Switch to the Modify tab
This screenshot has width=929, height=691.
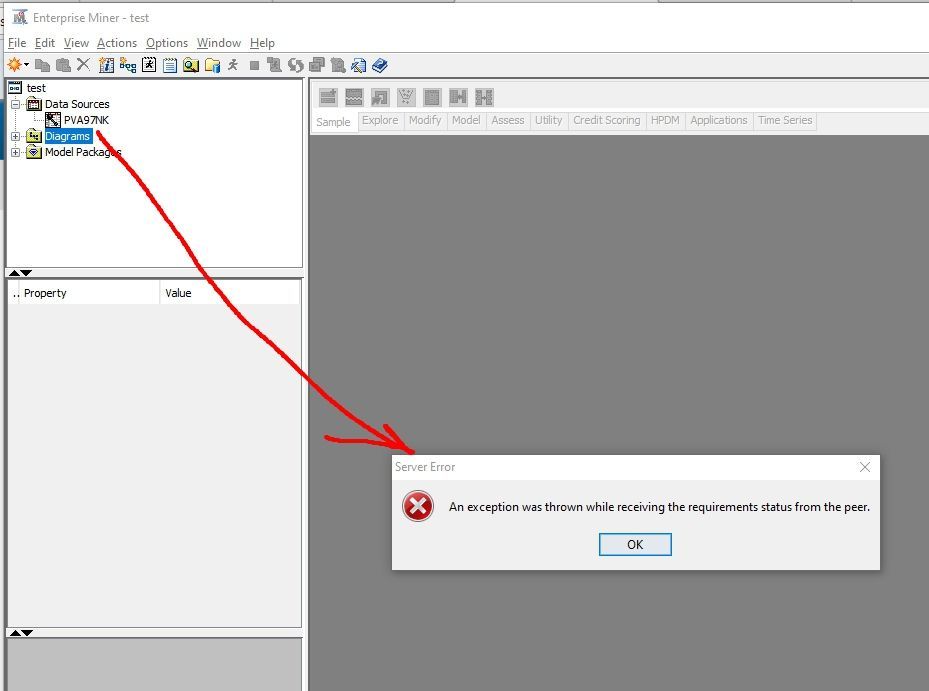425,120
